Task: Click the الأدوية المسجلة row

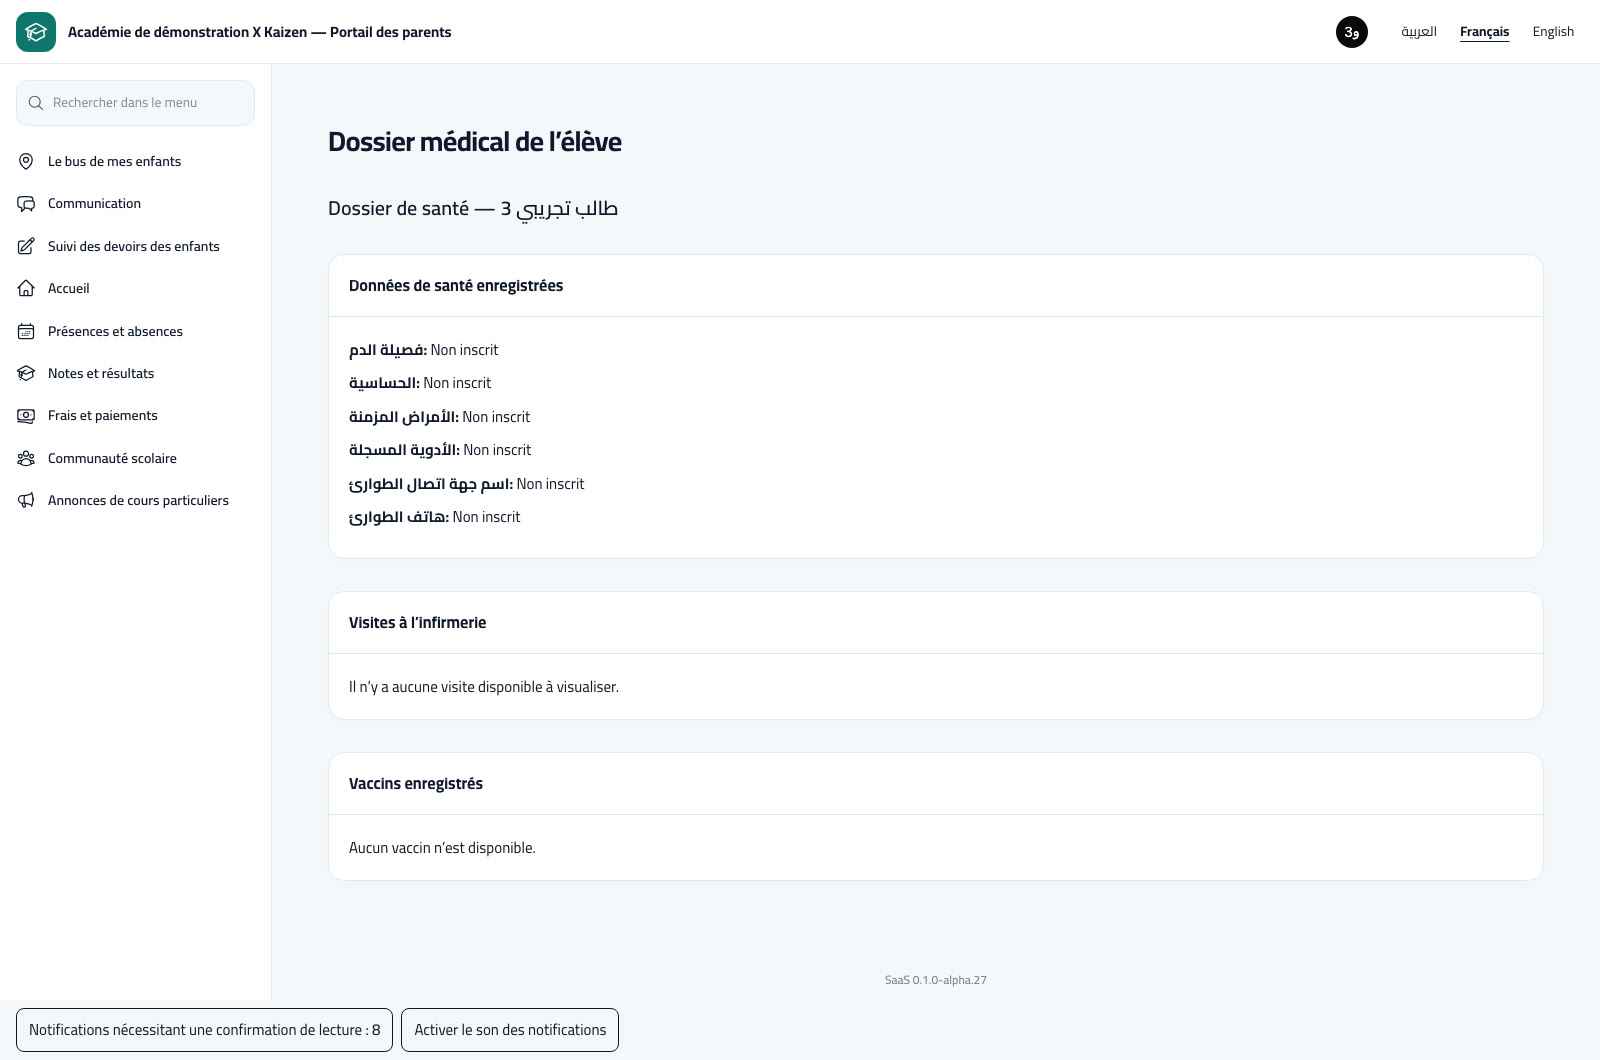Action: click(x=440, y=450)
